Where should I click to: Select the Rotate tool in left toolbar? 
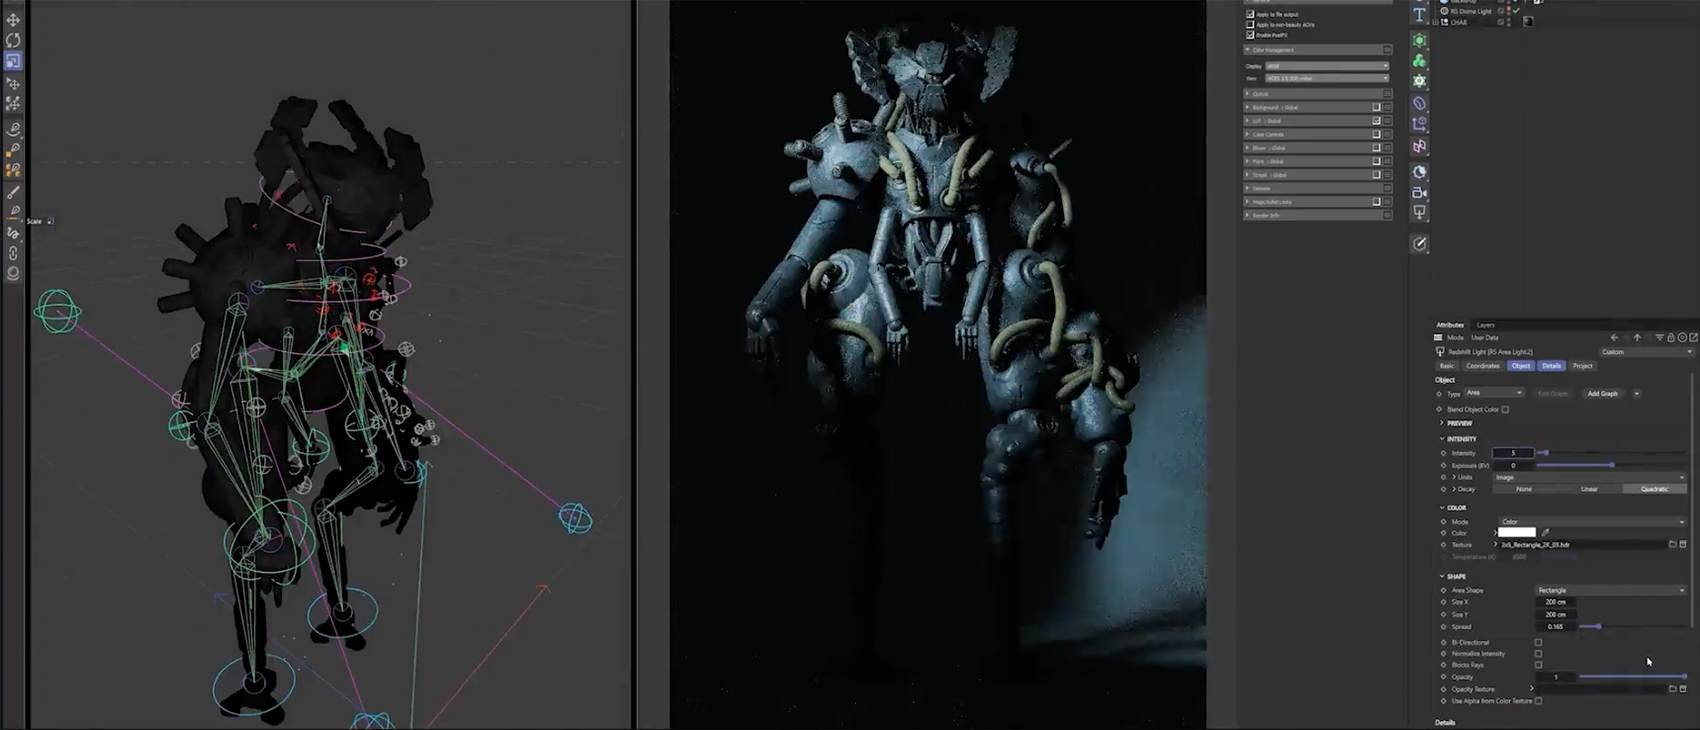13,40
